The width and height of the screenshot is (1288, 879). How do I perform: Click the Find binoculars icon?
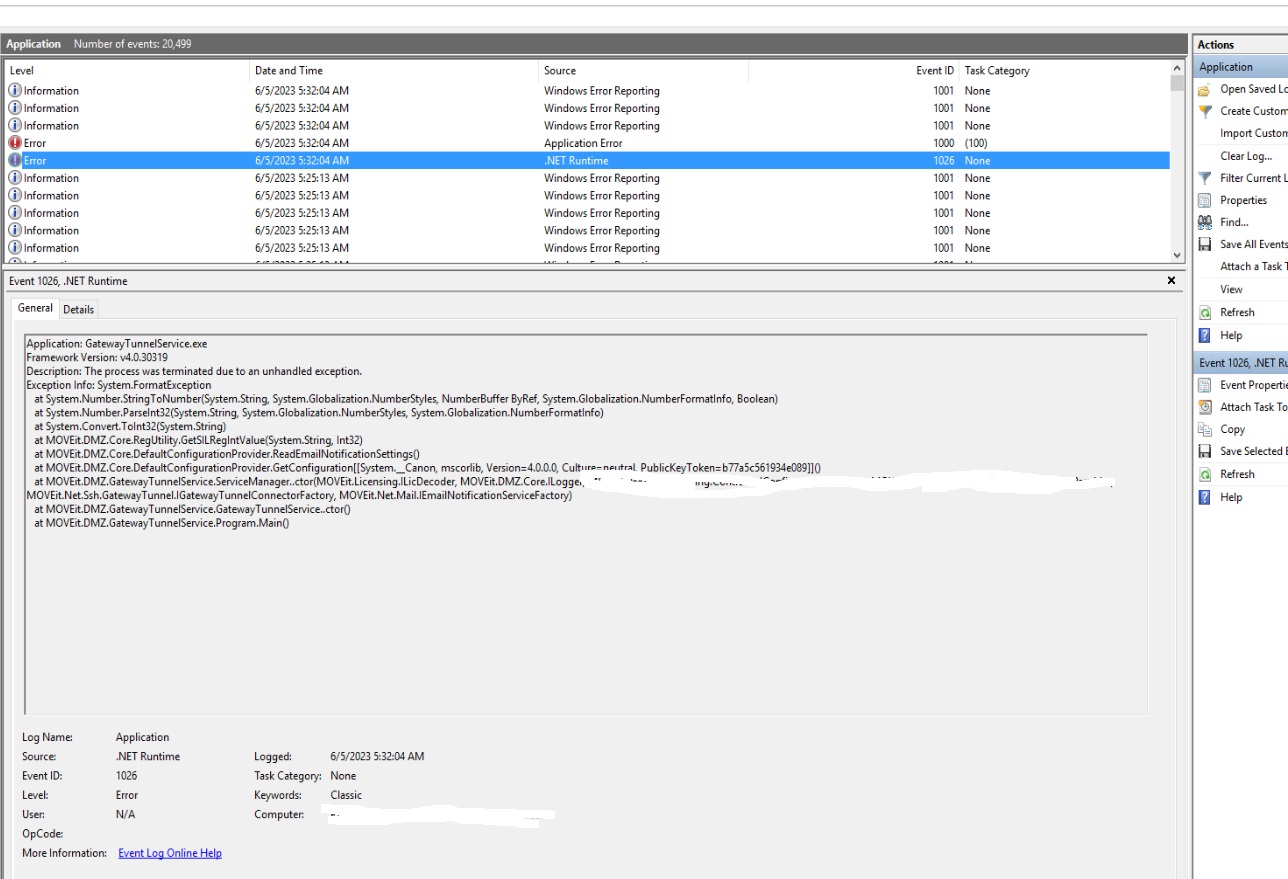(1205, 222)
